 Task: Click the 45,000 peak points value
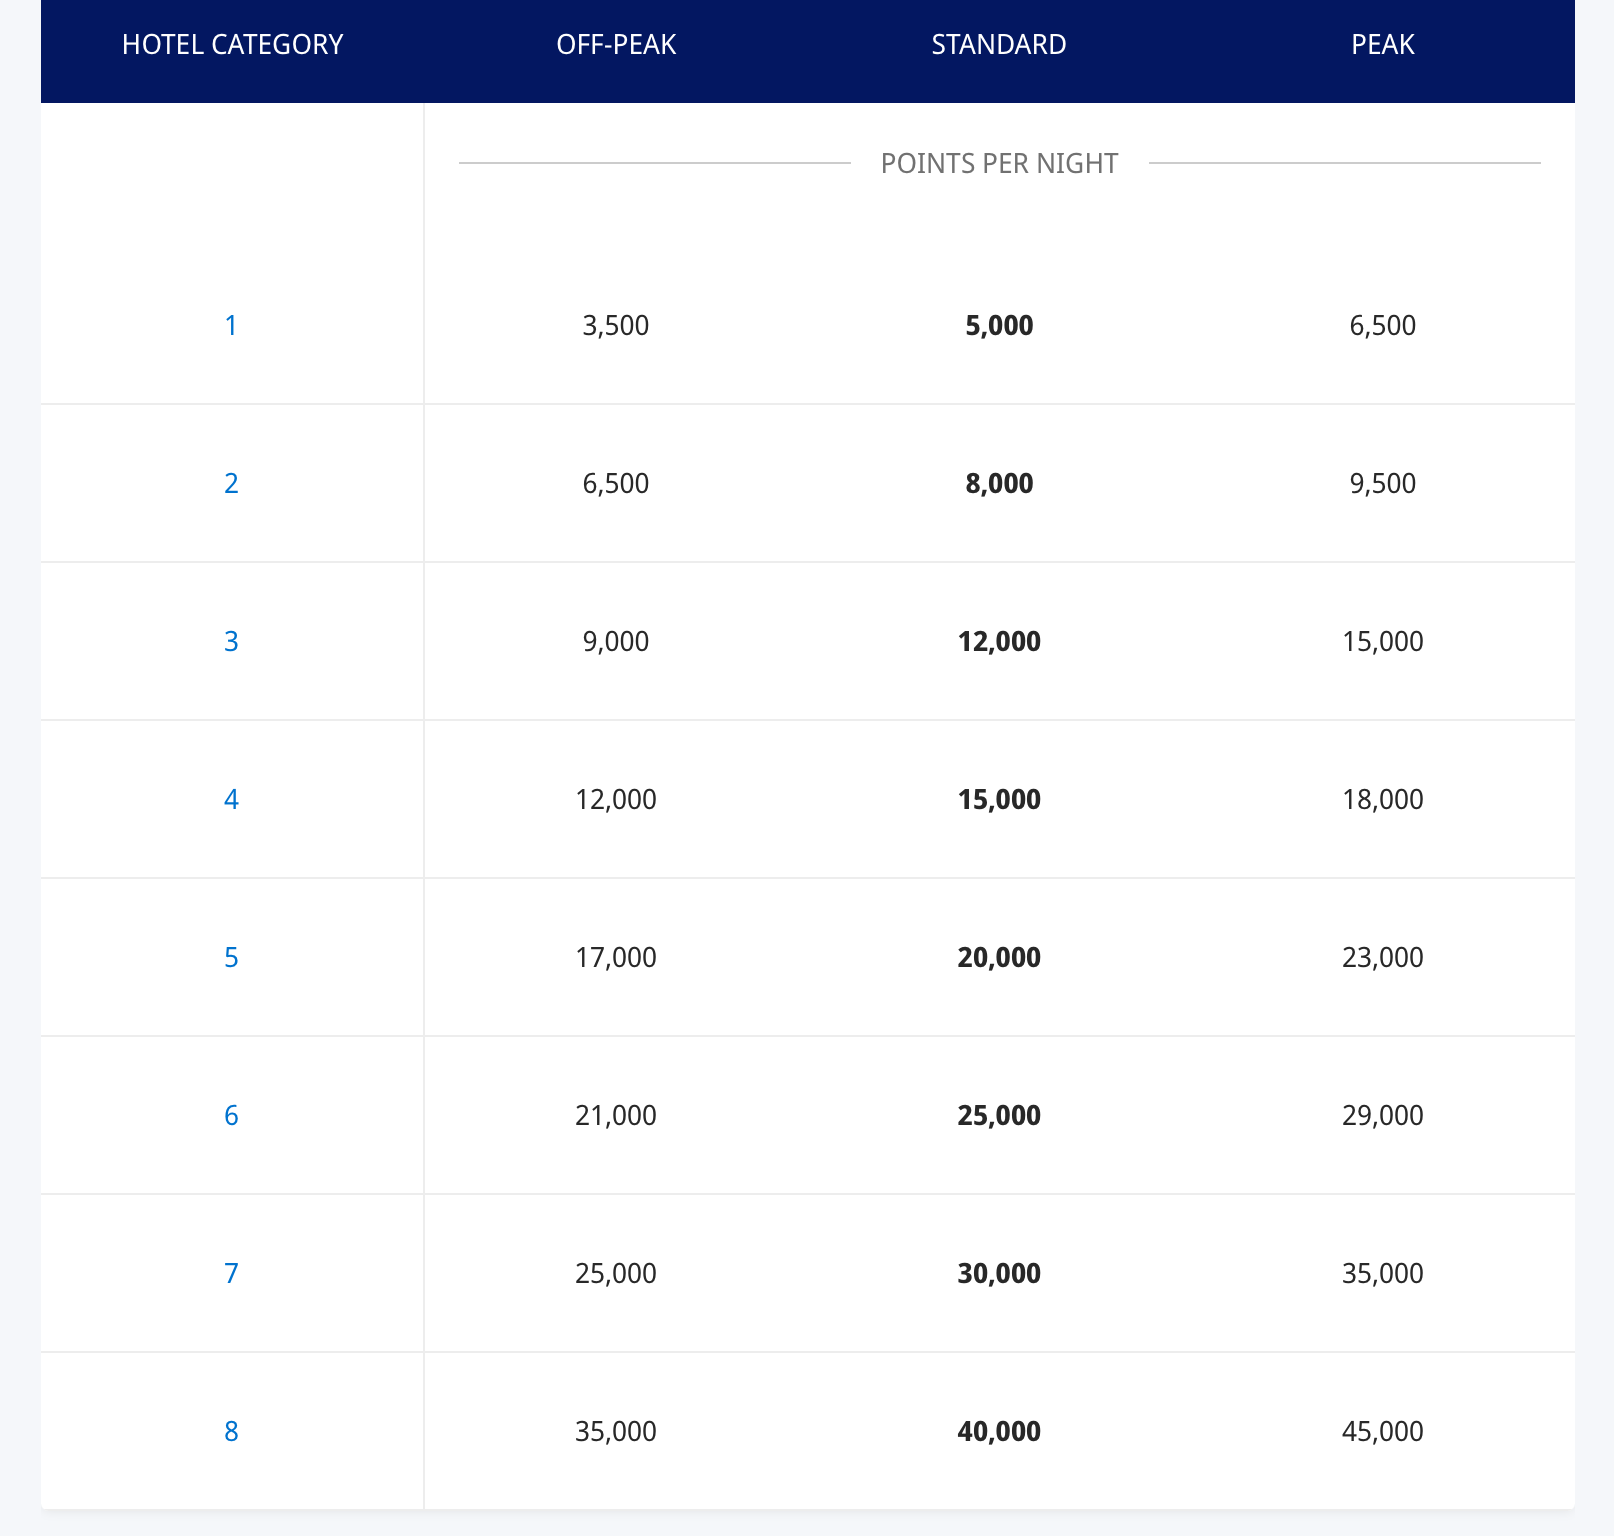point(1383,1432)
